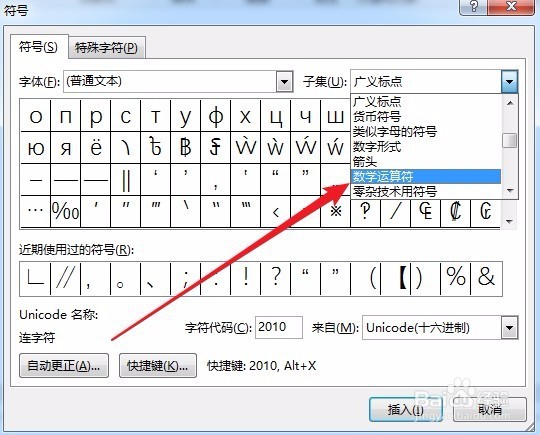Select the 符号(S) tab
This screenshot has width=540, height=435.
39,47
